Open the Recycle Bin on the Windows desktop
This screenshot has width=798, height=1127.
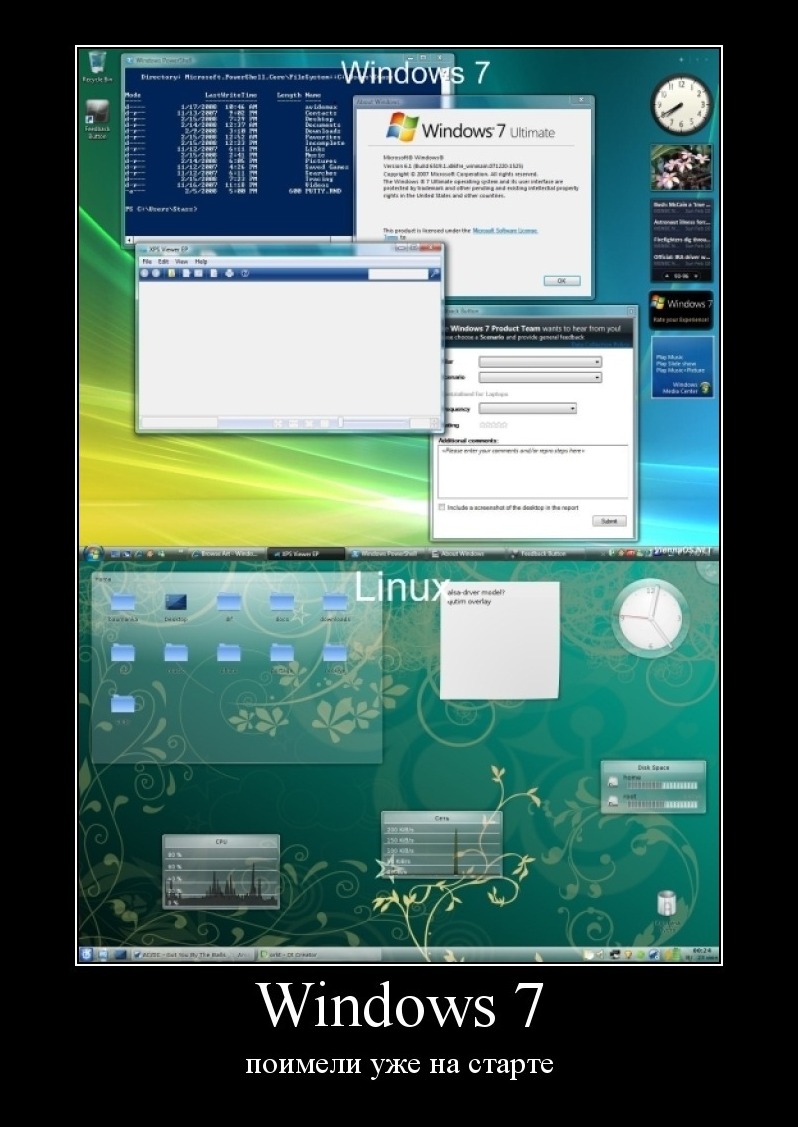(x=98, y=67)
